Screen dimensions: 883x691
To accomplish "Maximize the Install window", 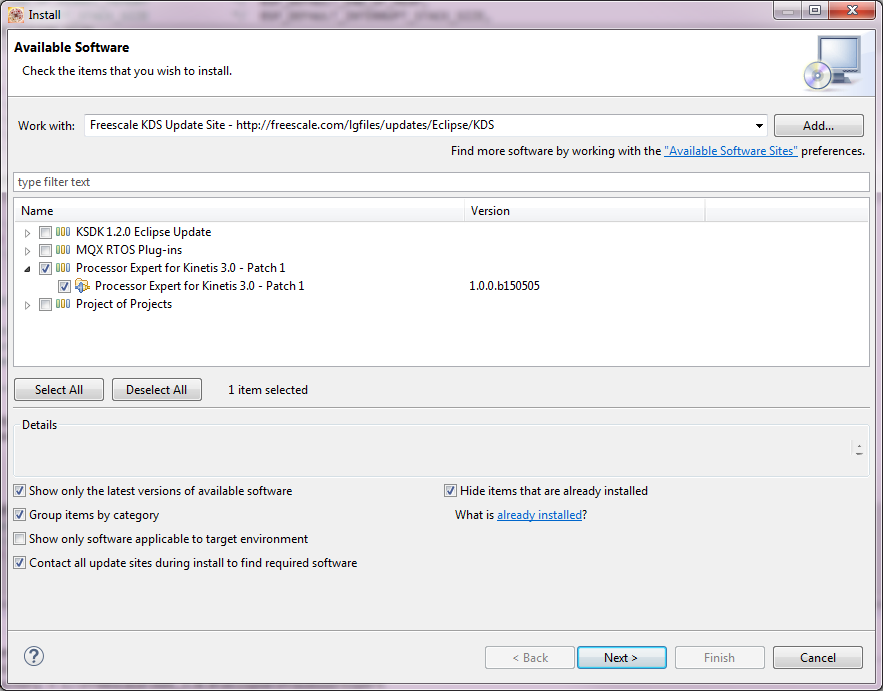I will pyautogui.click(x=815, y=10).
